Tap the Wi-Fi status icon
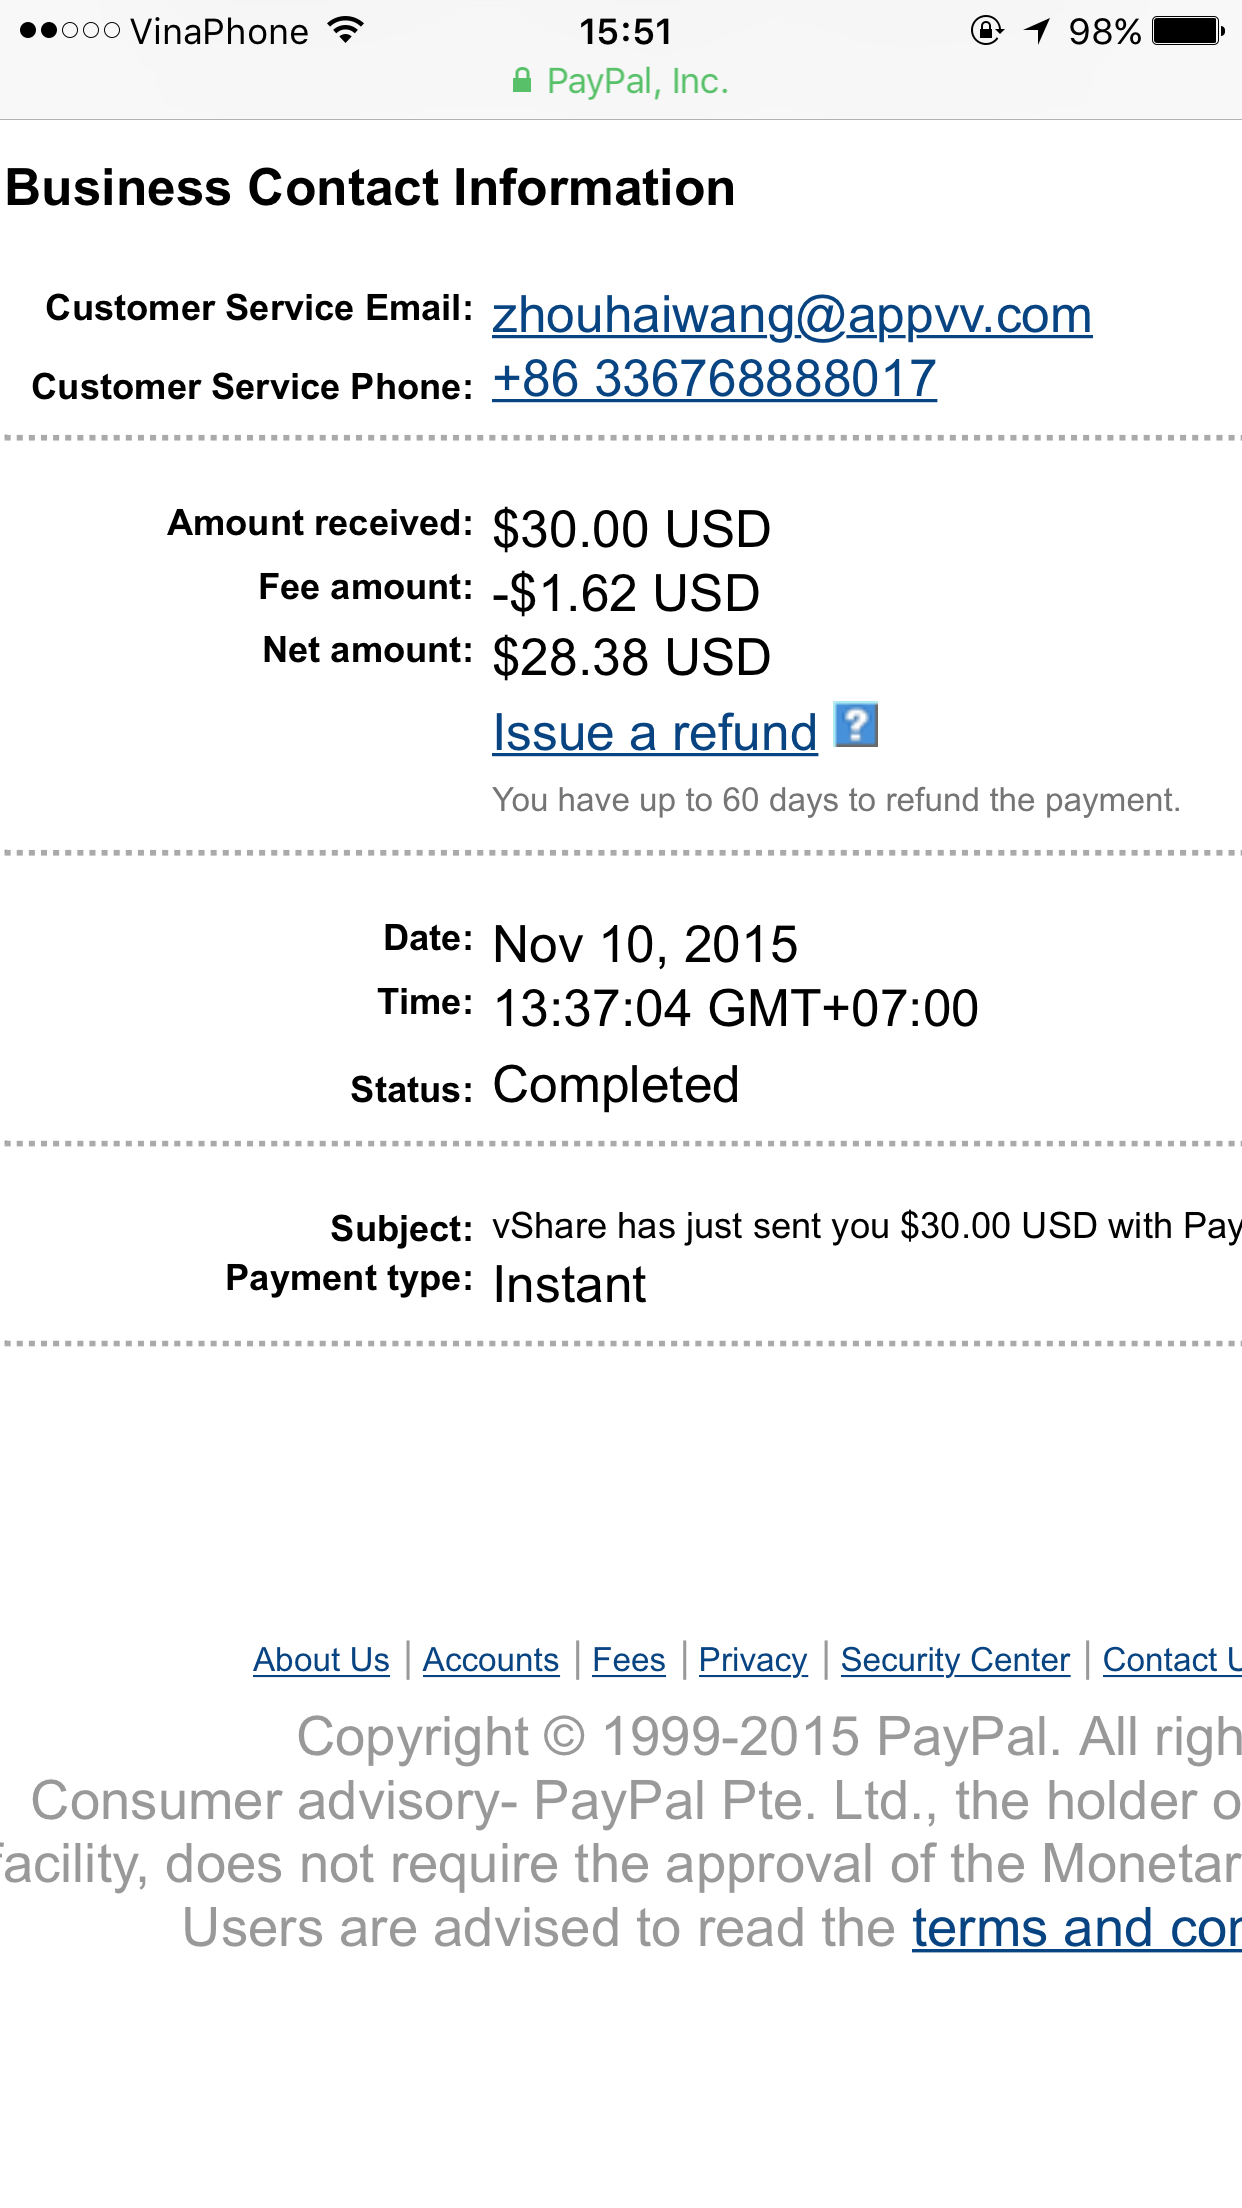The height and width of the screenshot is (2208, 1242). (x=345, y=31)
